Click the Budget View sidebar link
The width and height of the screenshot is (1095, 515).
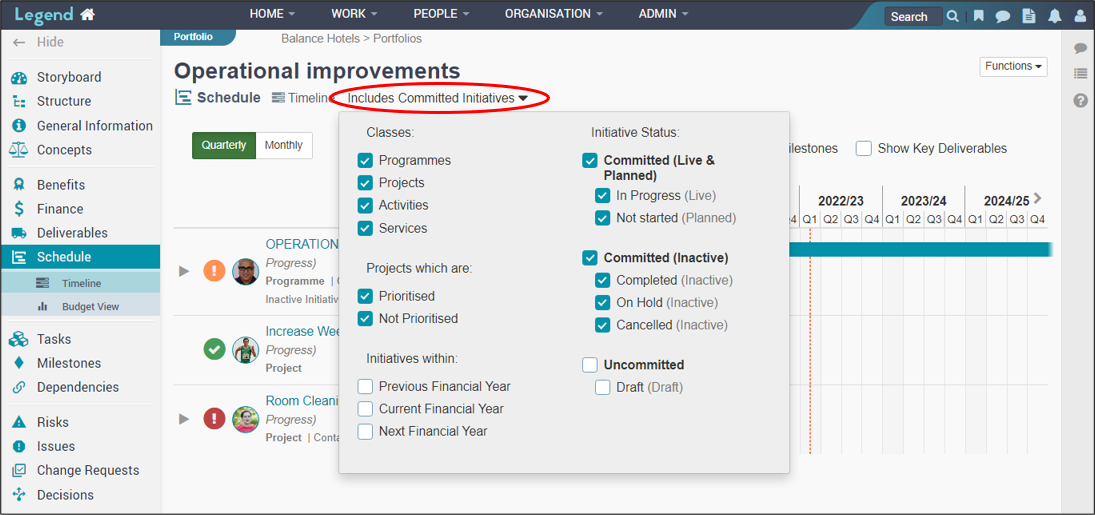pos(90,306)
